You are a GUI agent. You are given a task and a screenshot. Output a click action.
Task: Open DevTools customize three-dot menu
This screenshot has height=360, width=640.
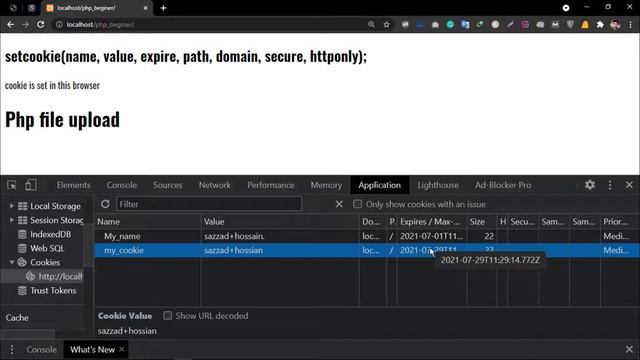pyautogui.click(x=610, y=185)
